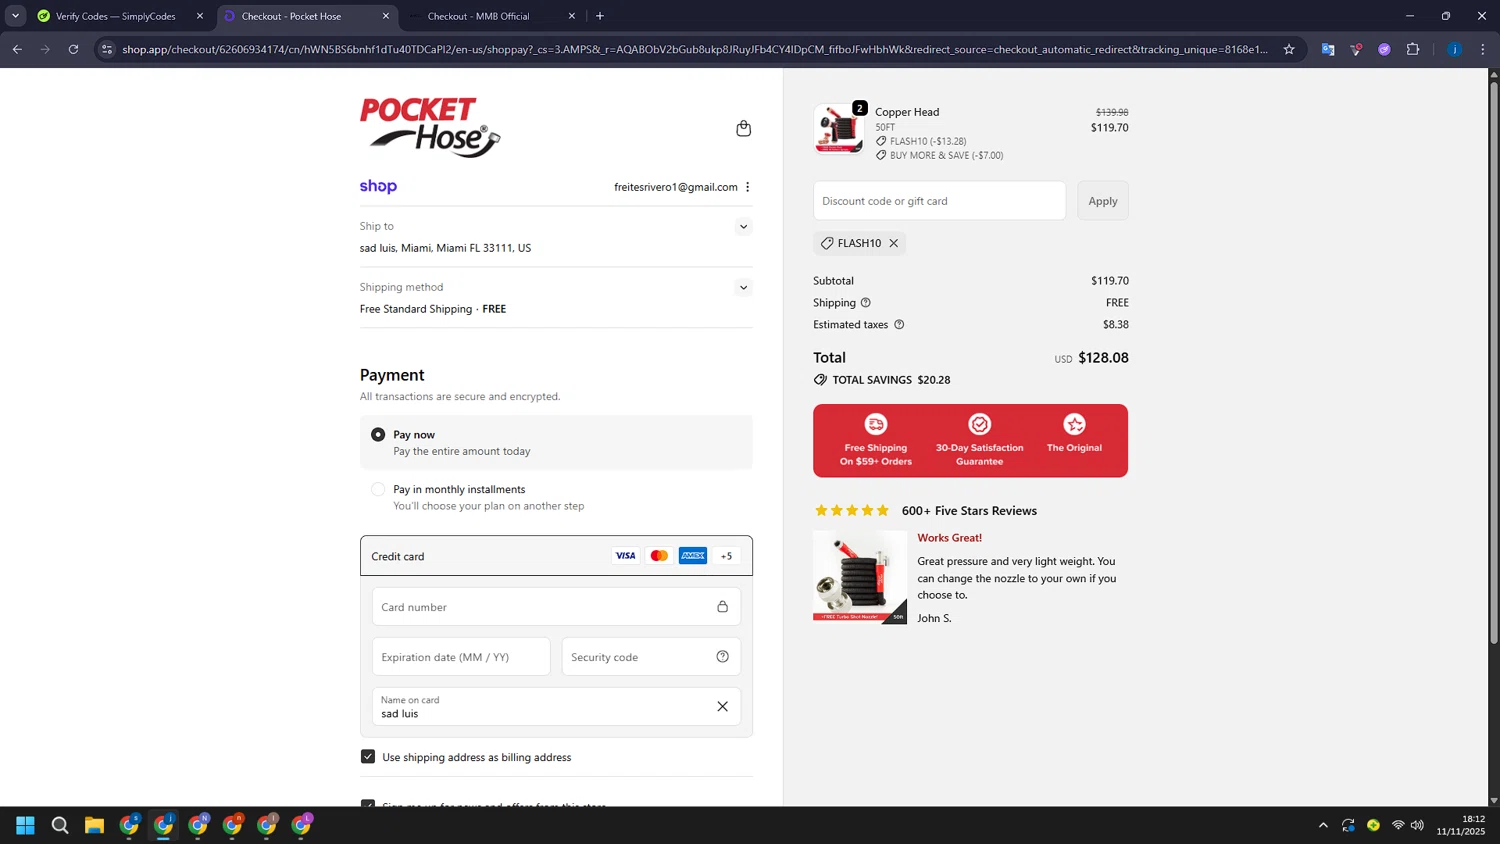Open Windows taskbar search
1500x844 pixels.
[60, 825]
